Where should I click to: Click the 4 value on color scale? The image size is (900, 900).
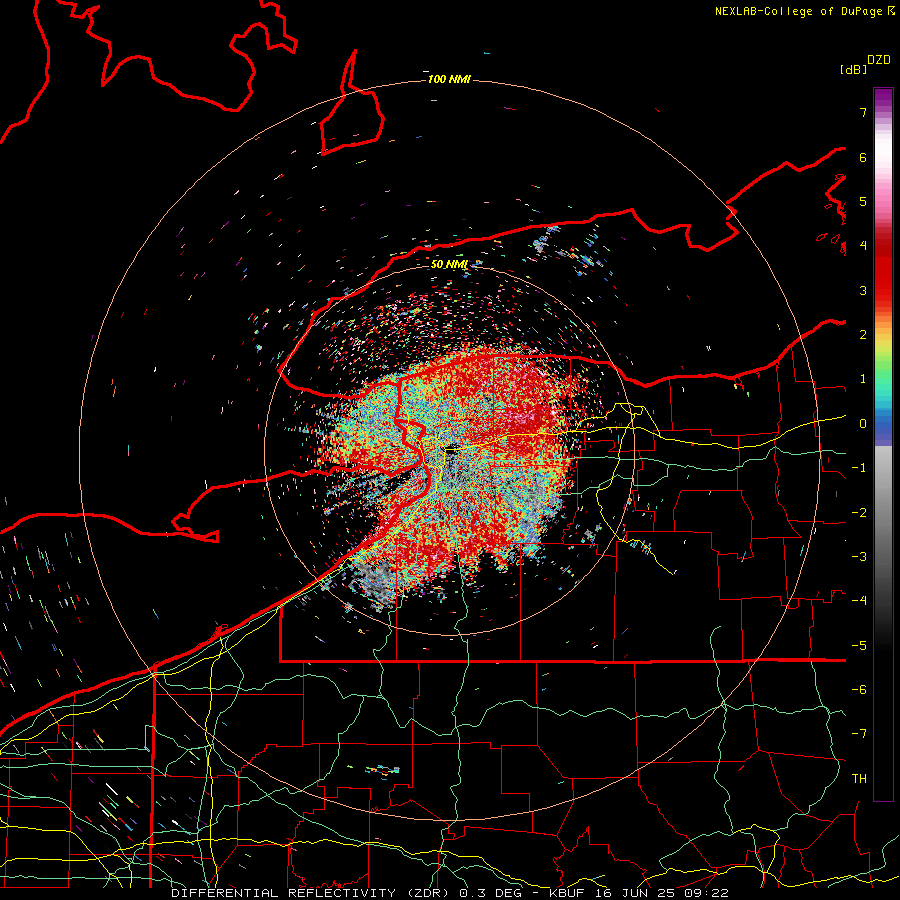coord(863,246)
